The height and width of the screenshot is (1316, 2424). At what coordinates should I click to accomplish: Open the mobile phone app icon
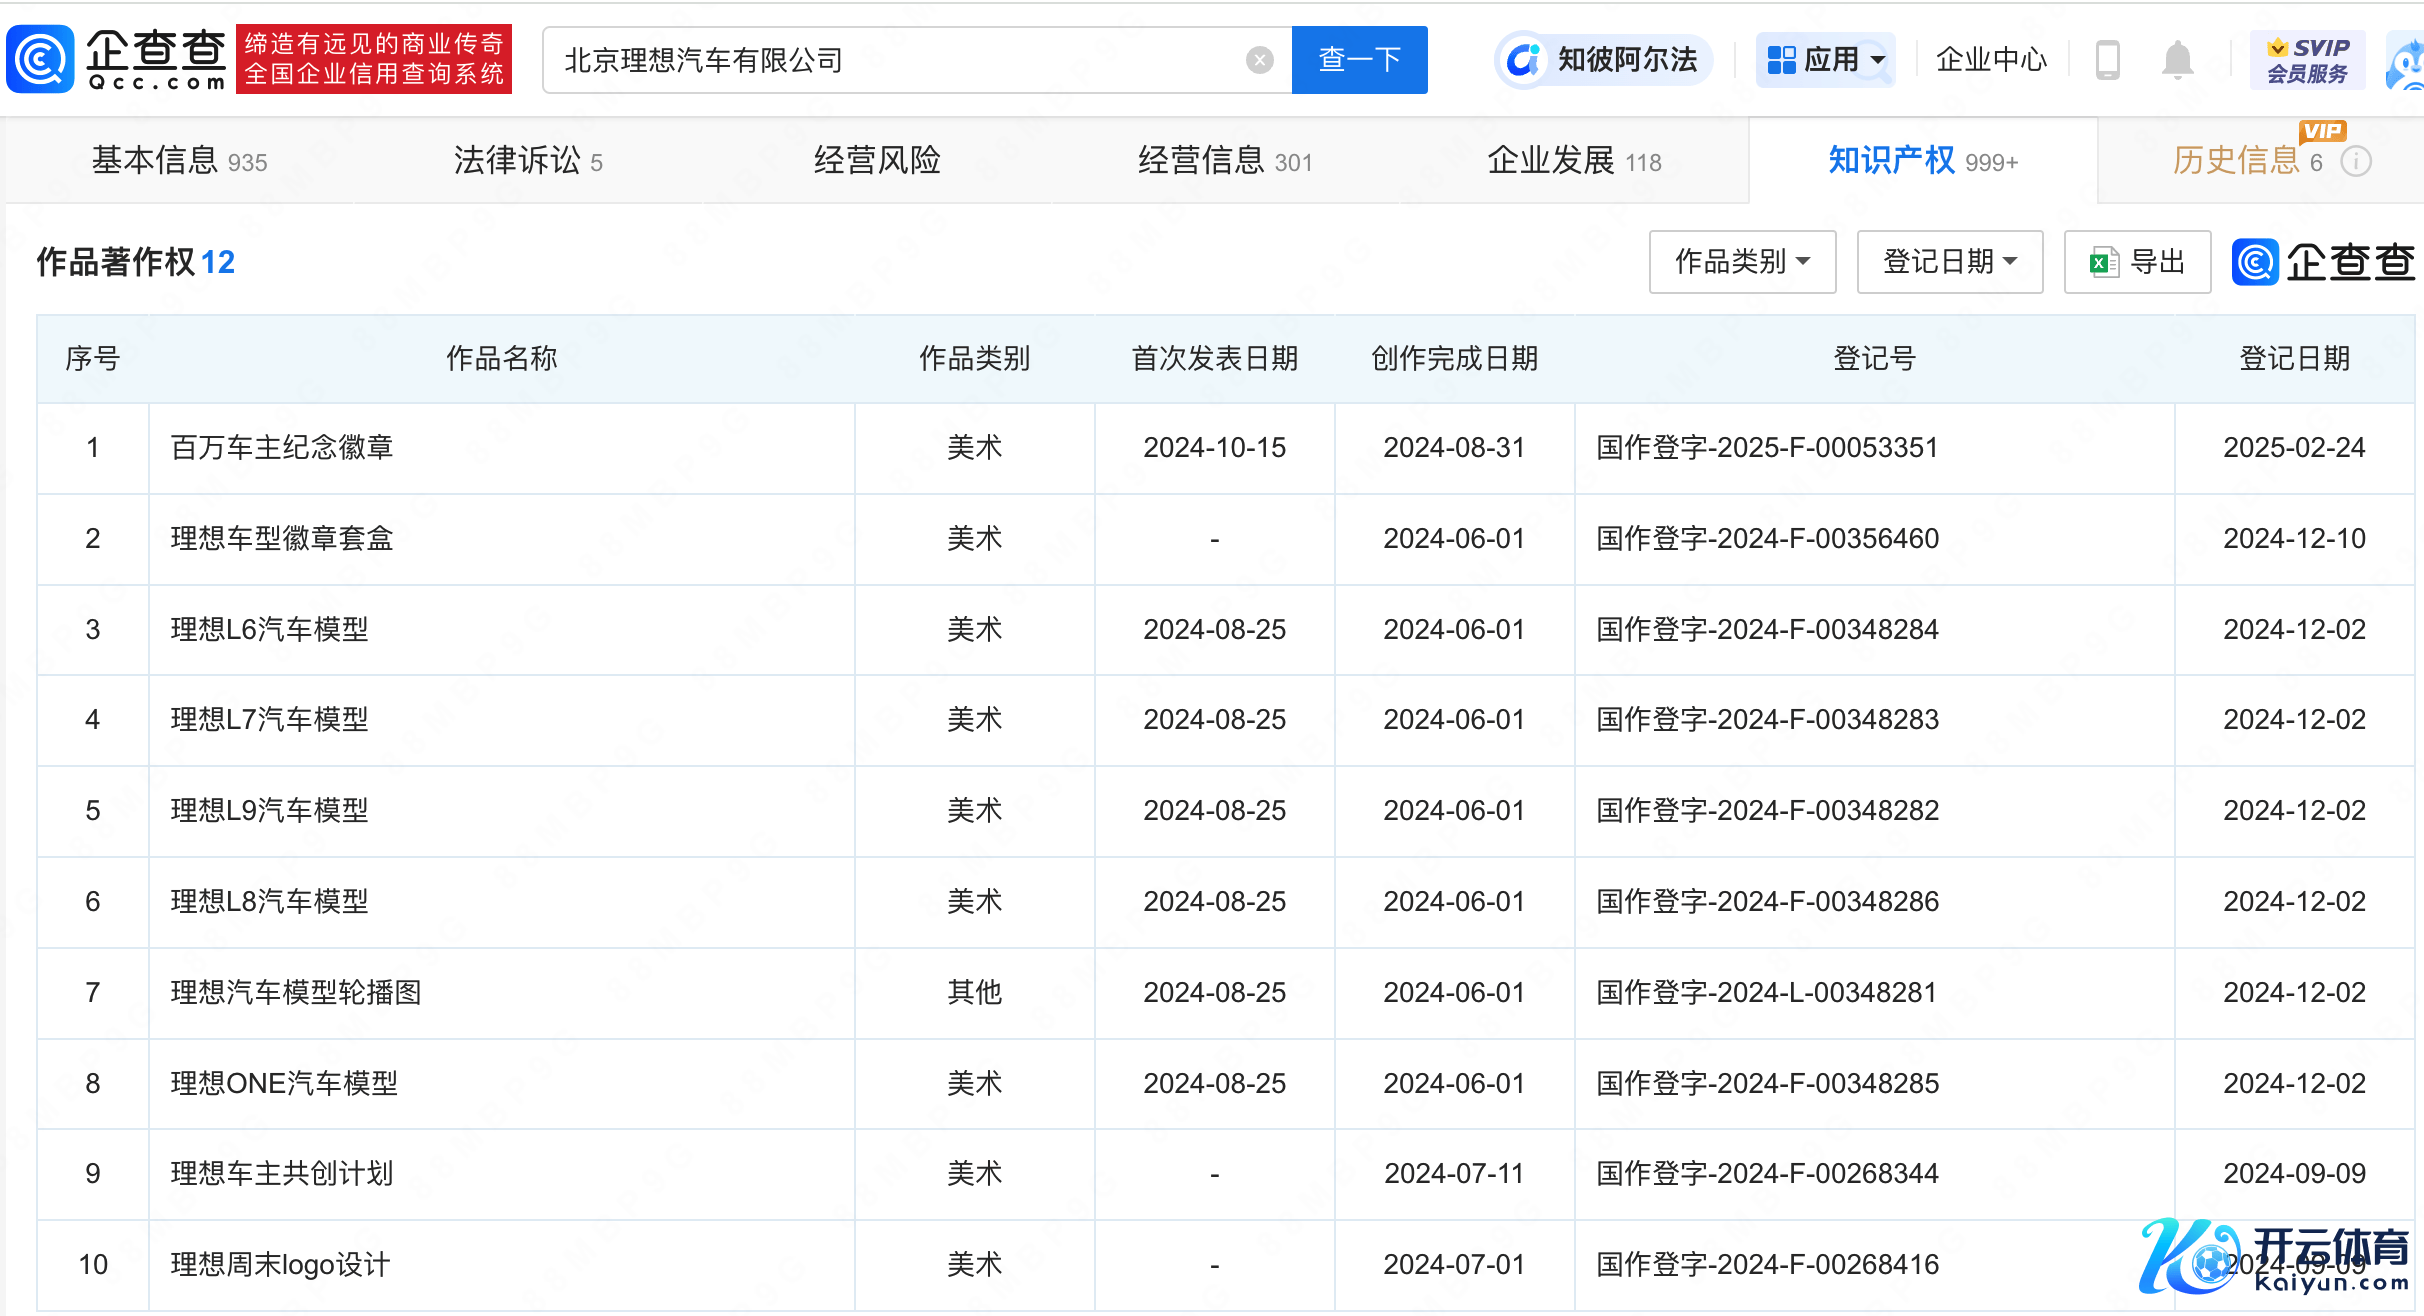(2107, 60)
